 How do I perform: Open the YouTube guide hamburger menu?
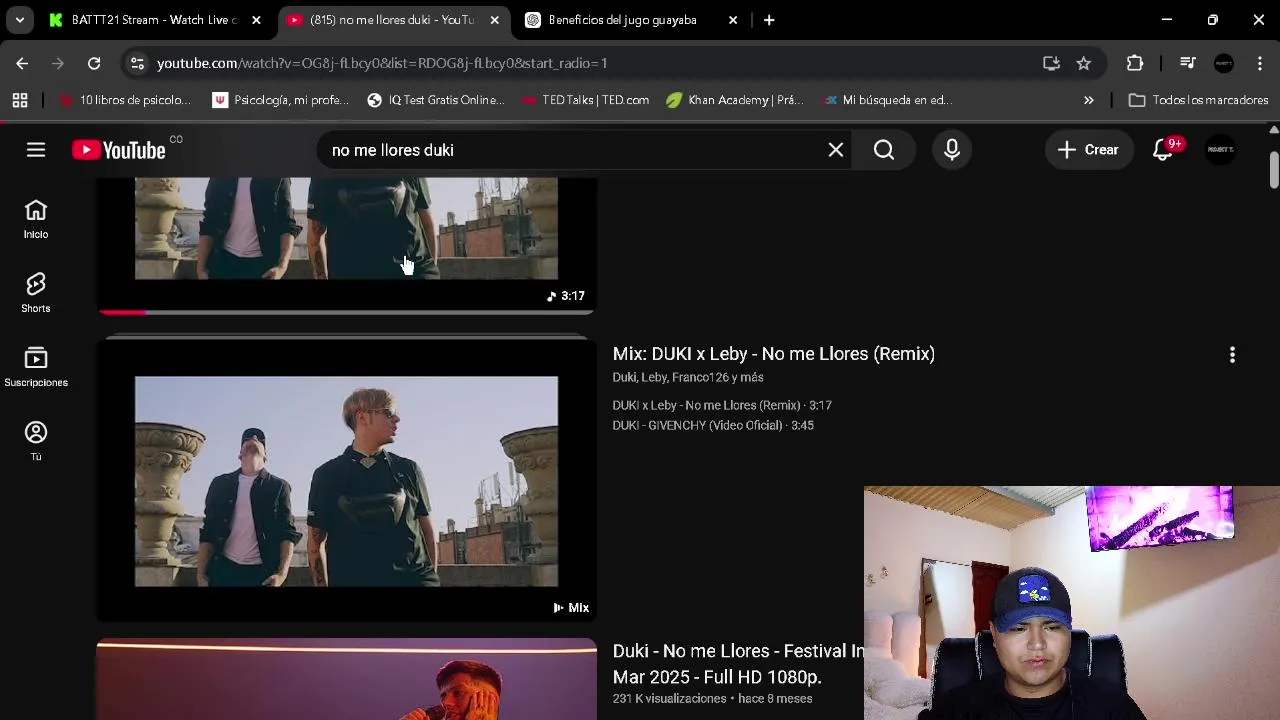pos(36,150)
